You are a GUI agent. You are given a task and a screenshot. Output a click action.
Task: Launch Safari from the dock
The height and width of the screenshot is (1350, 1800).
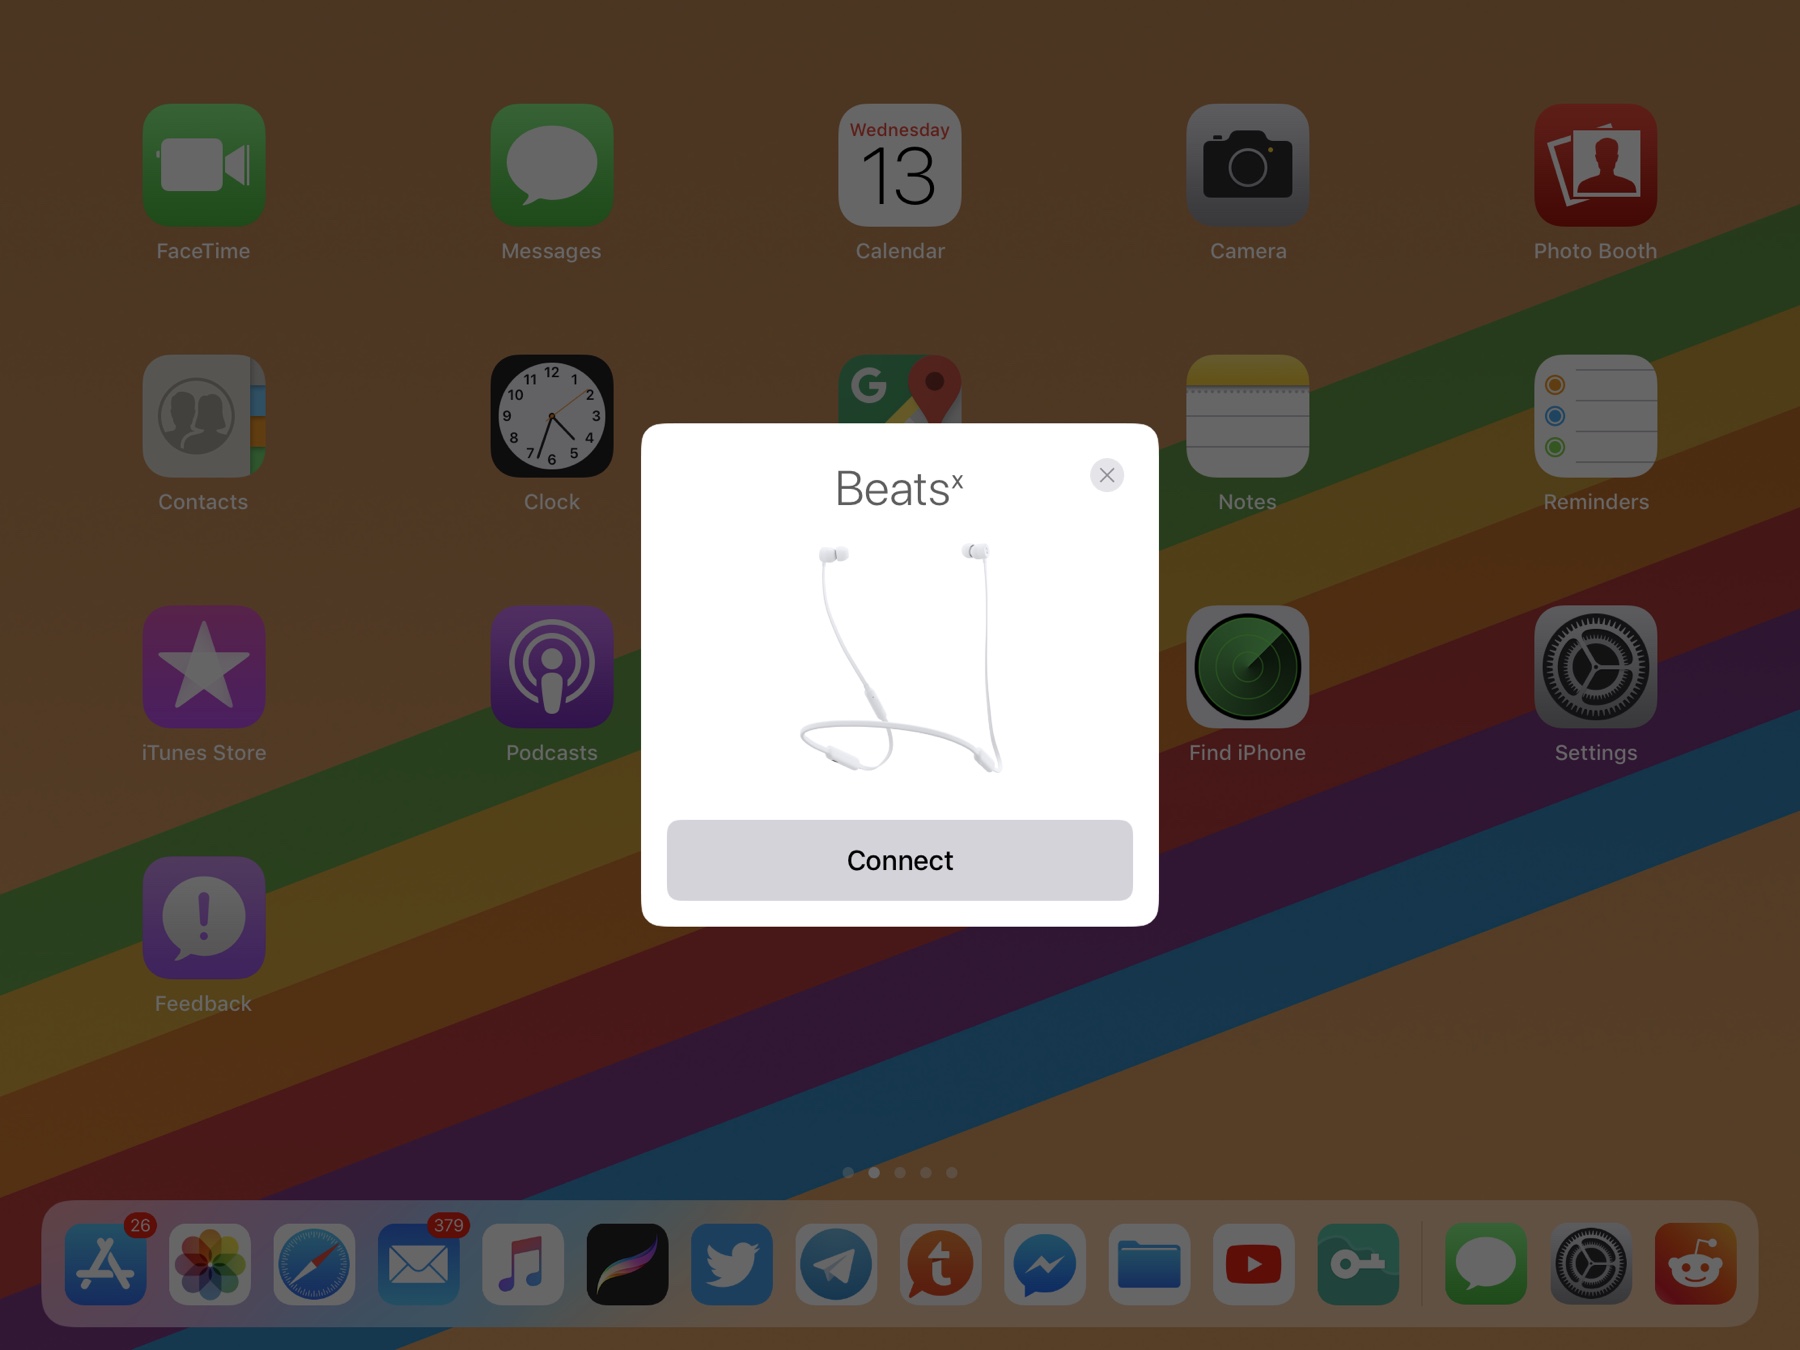click(x=314, y=1264)
